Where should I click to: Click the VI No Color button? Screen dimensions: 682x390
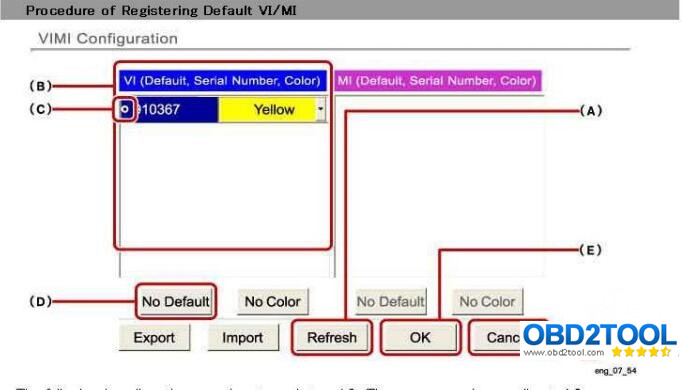click(x=273, y=301)
